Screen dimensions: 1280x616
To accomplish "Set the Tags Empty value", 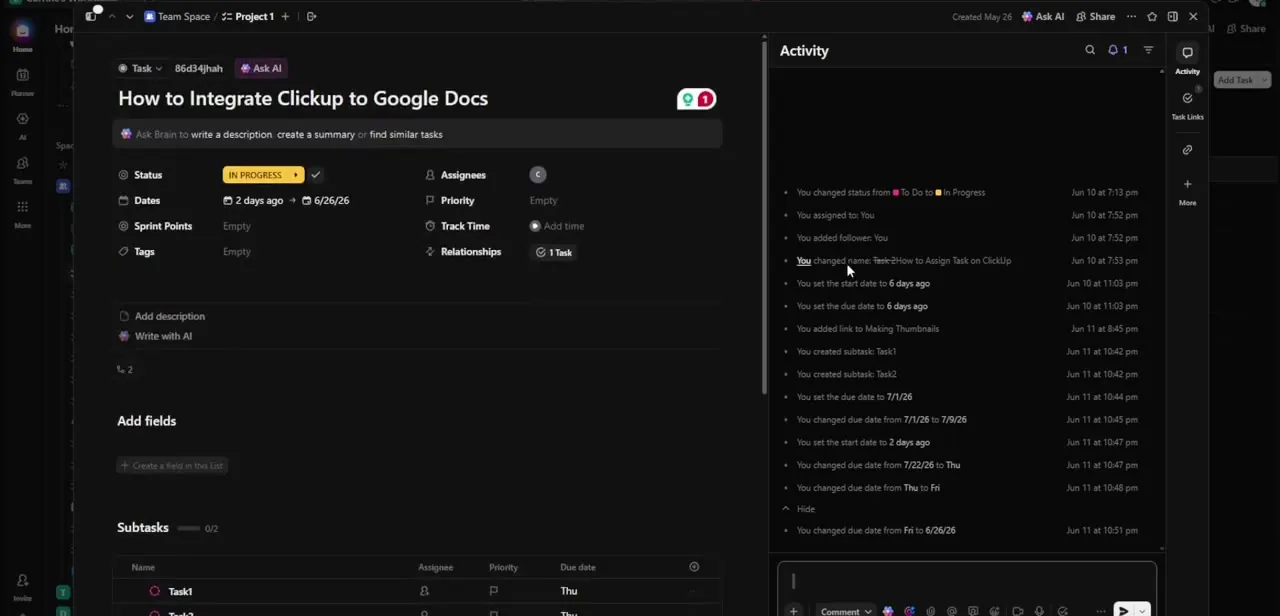I will coord(237,252).
